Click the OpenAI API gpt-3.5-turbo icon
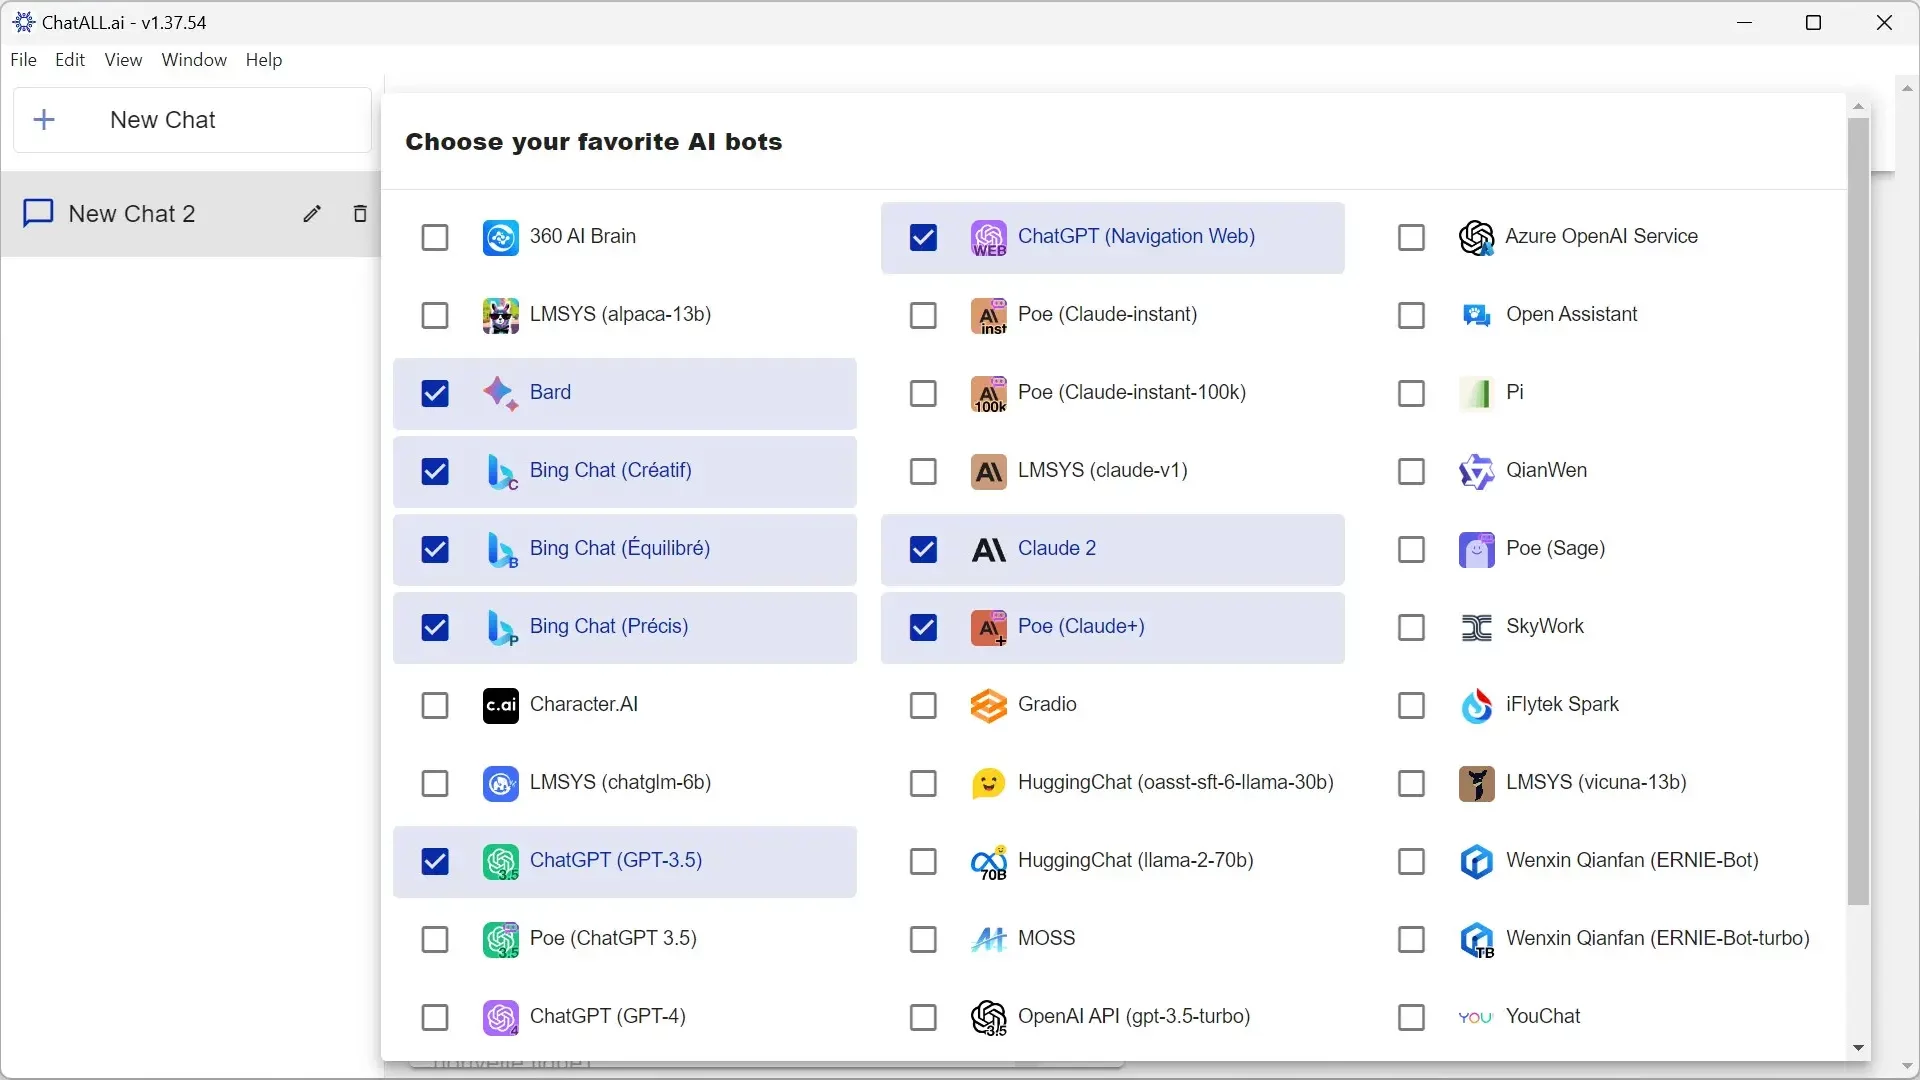Viewport: 1920px width, 1080px height. click(988, 1018)
